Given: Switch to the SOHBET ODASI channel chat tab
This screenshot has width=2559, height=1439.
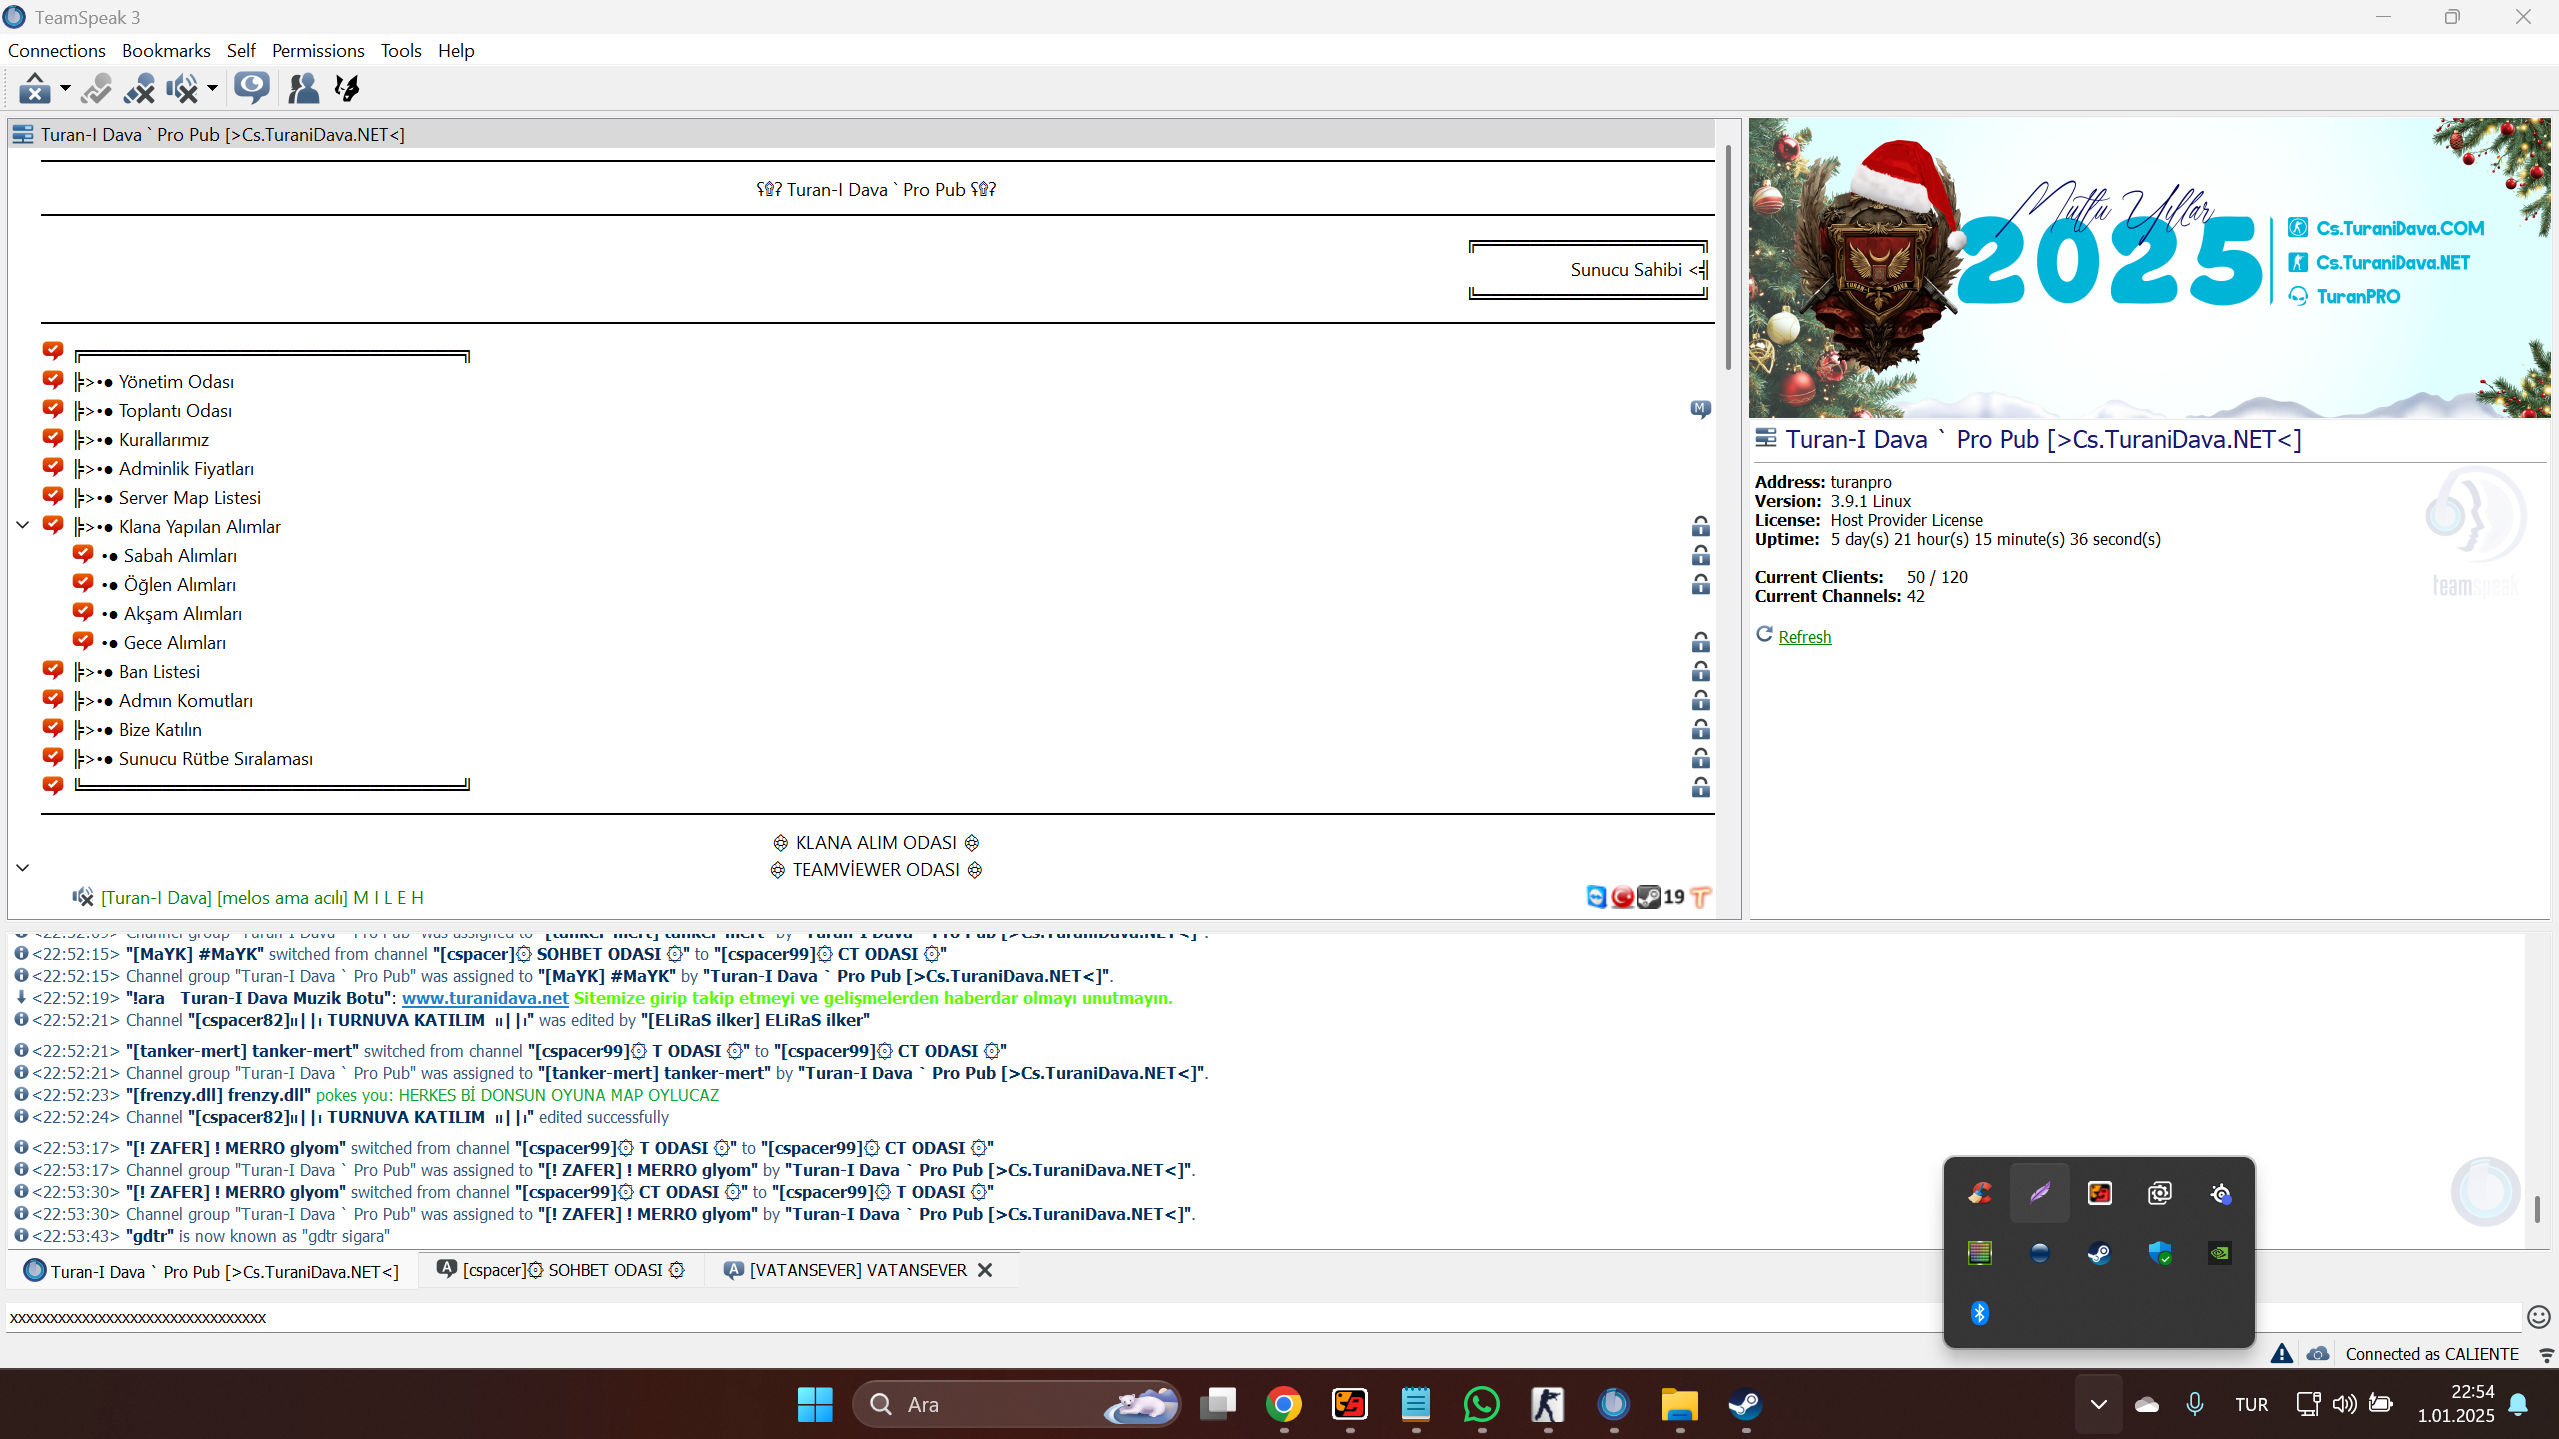Looking at the screenshot, I should pyautogui.click(x=562, y=1270).
